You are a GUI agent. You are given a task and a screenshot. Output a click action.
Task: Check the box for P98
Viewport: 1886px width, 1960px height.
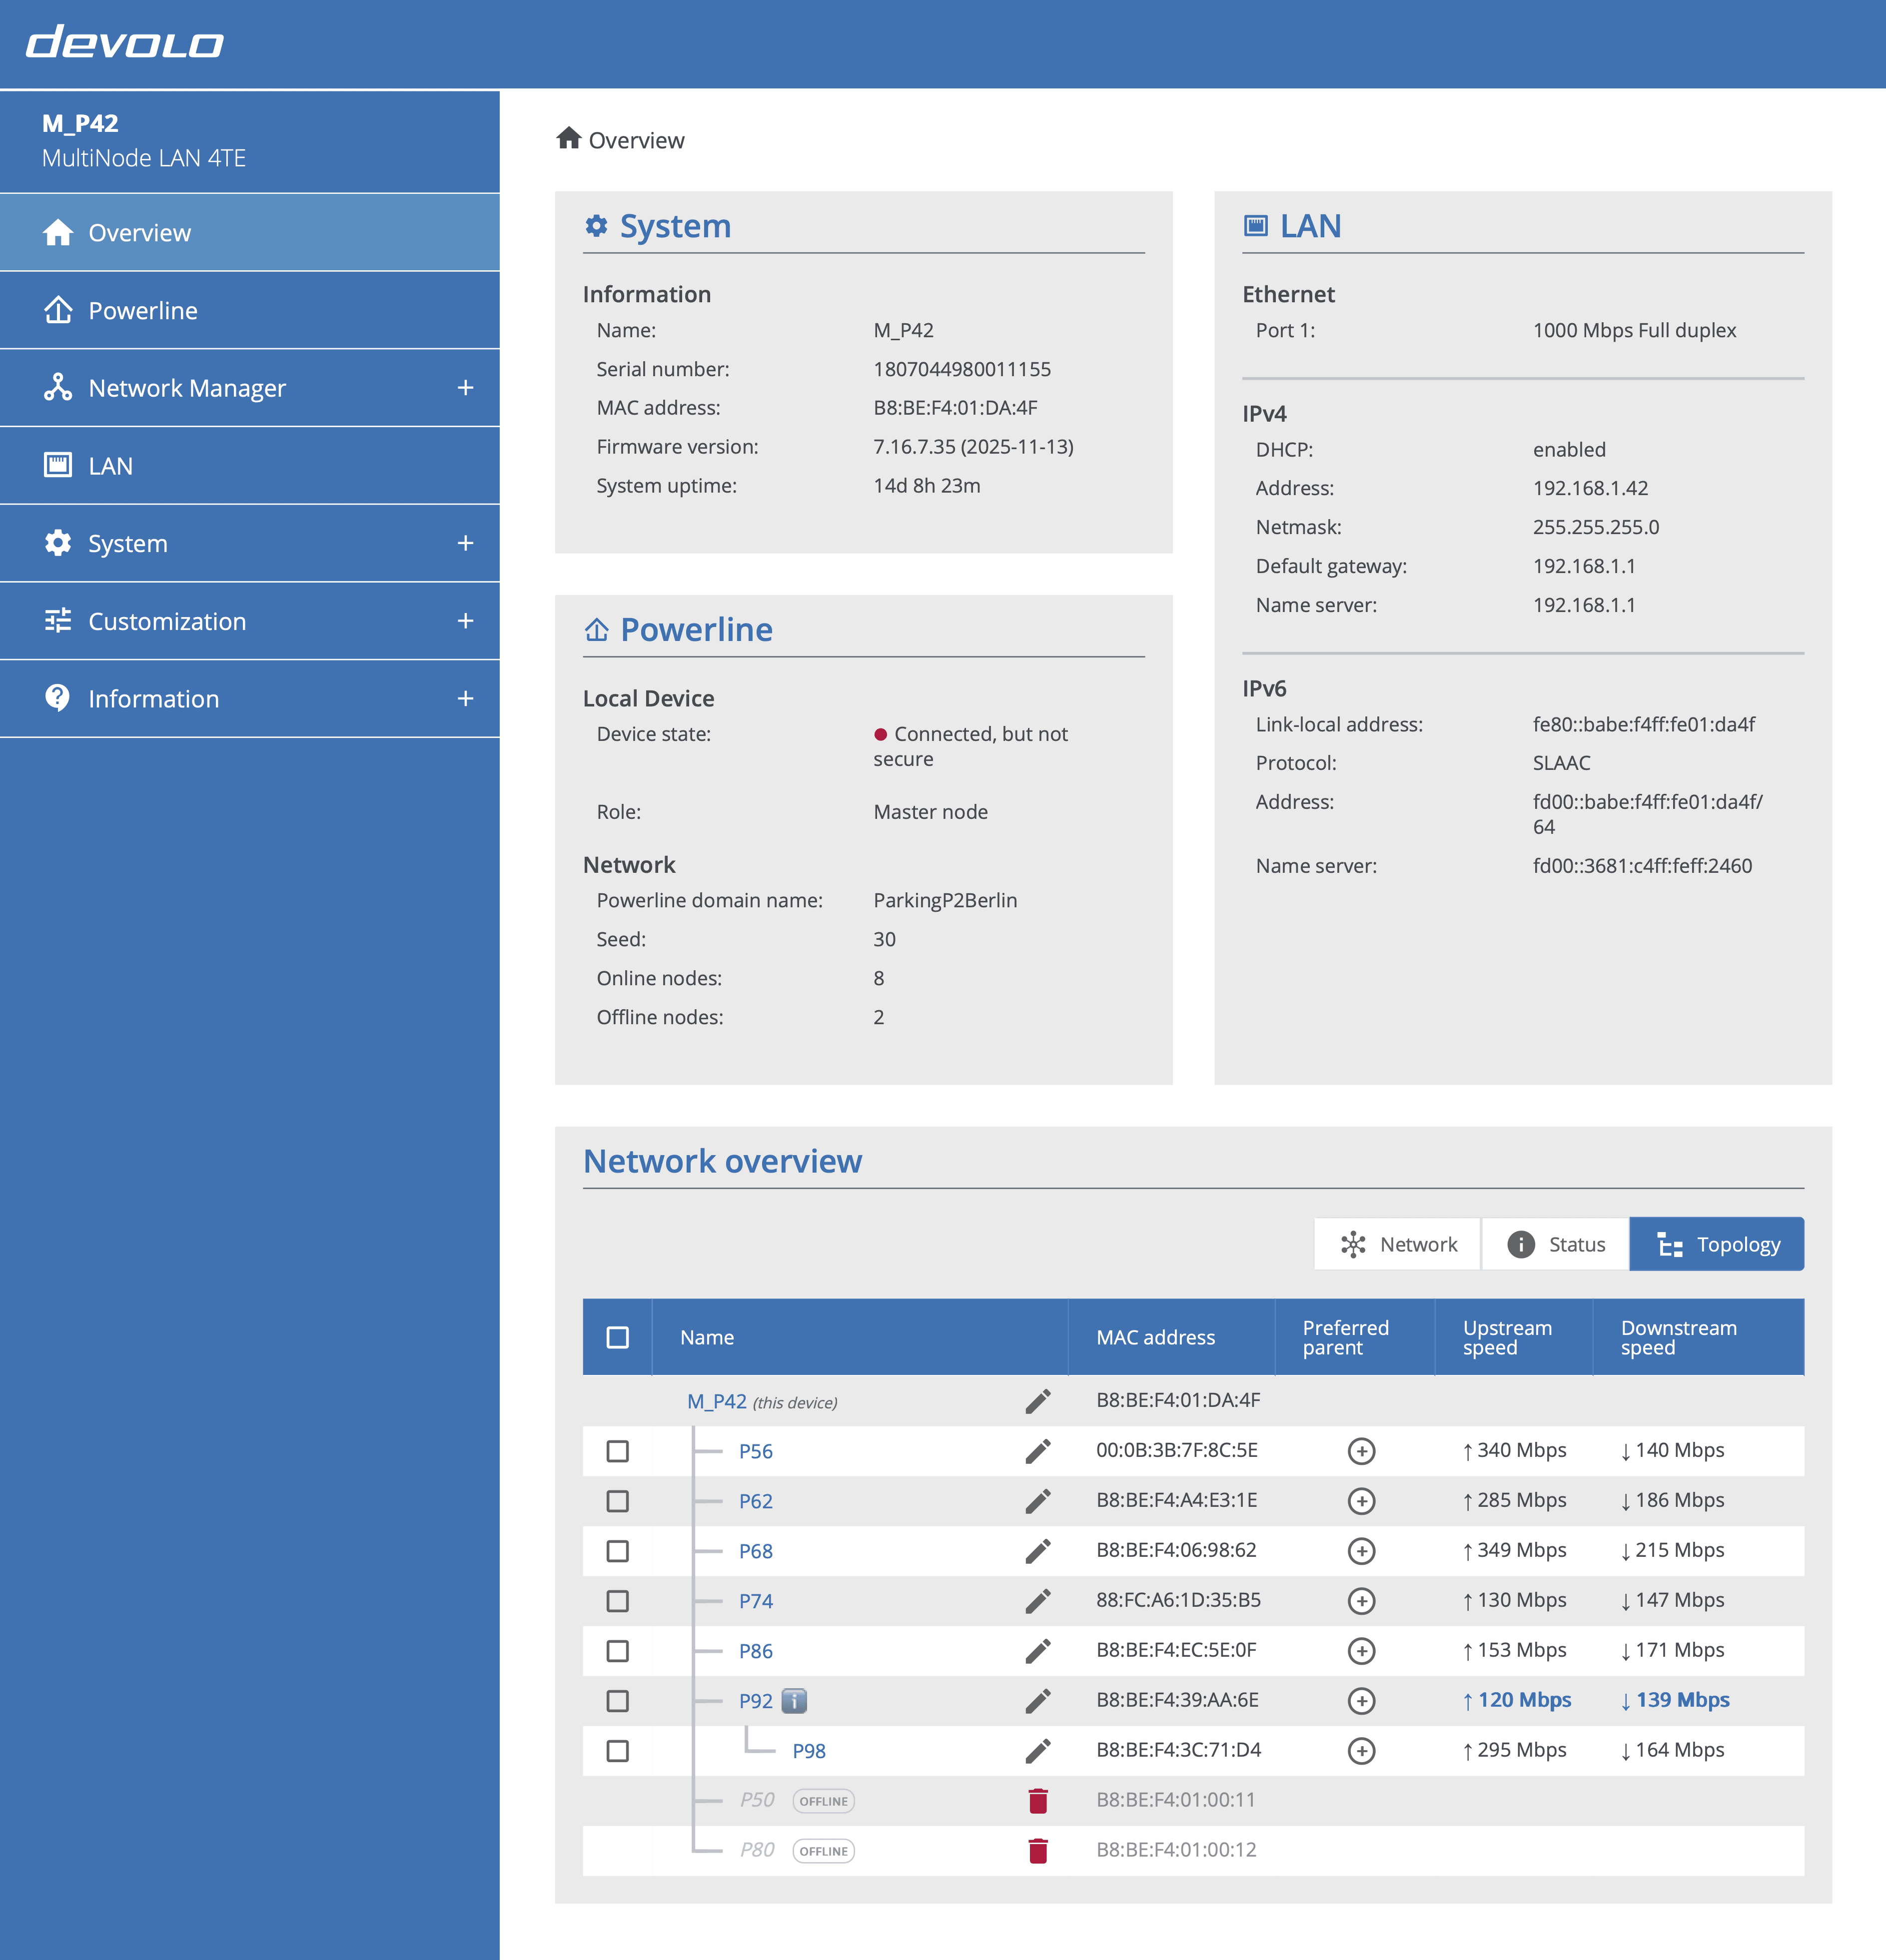(618, 1751)
